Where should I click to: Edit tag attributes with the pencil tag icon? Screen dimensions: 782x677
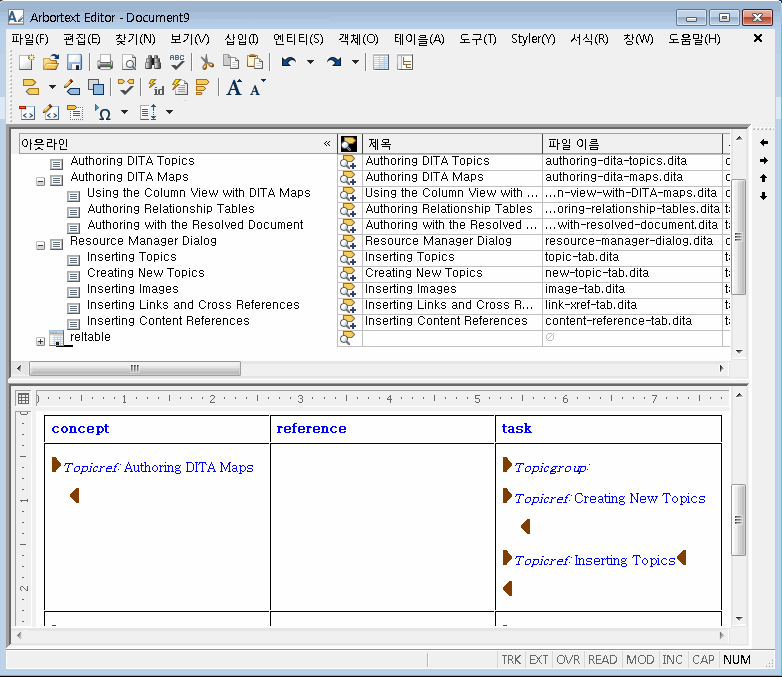pyautogui.click(x=72, y=87)
